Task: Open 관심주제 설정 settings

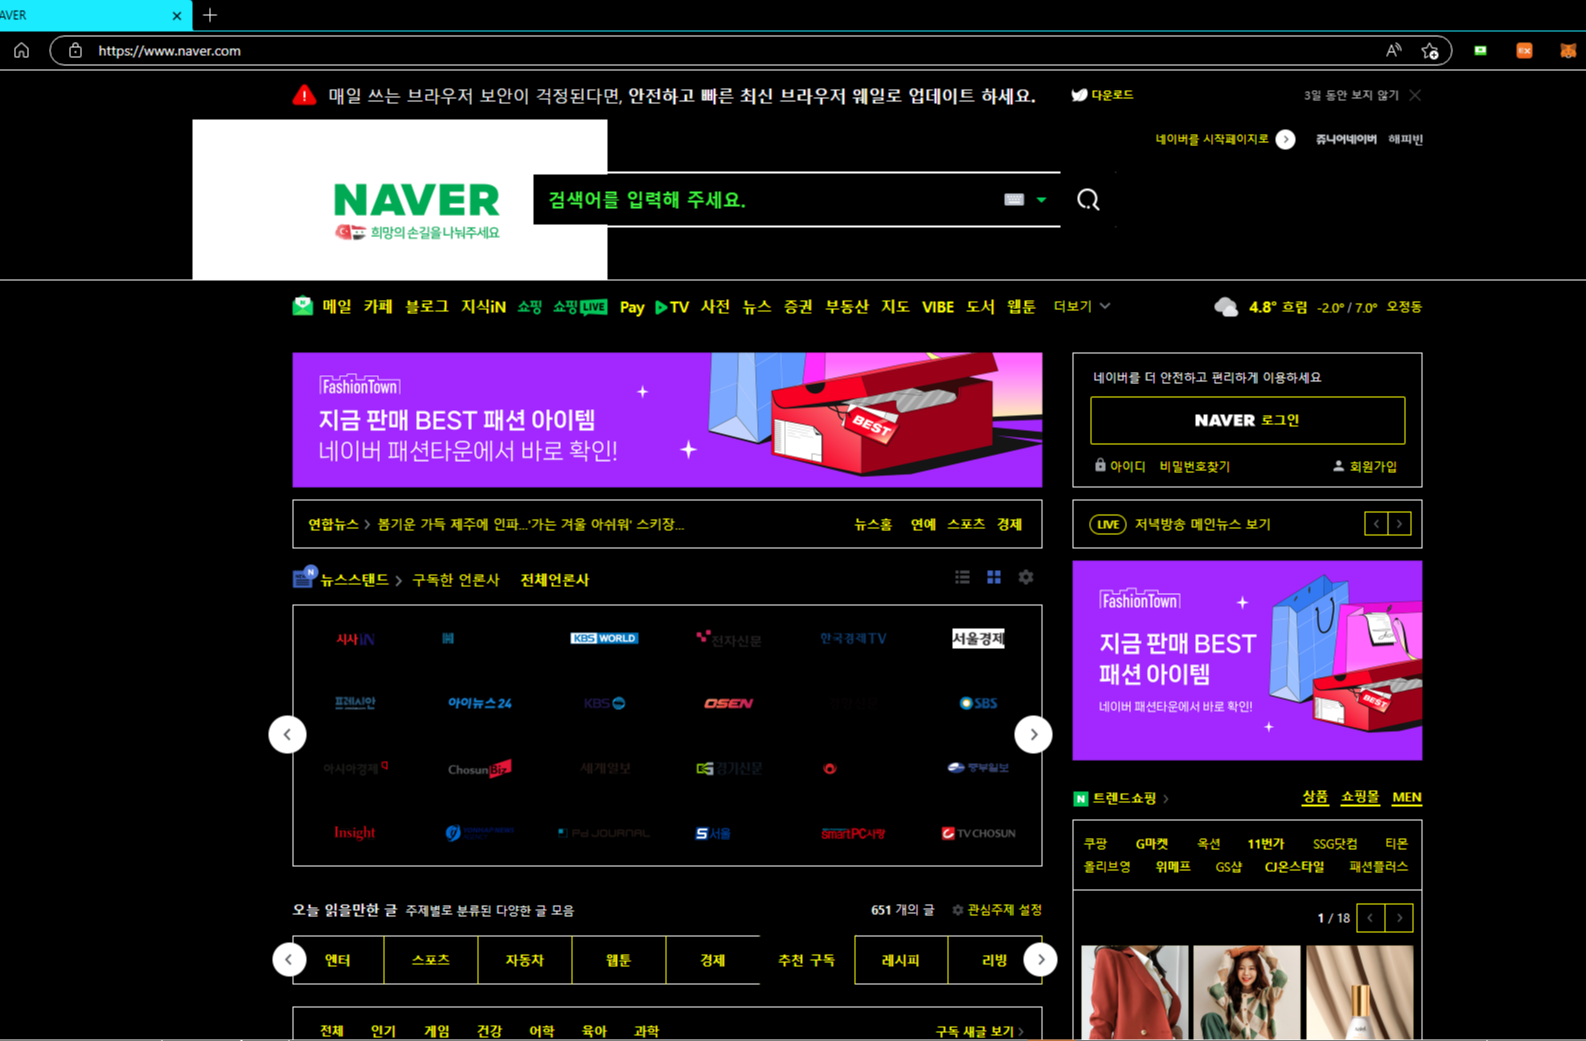Action: (x=996, y=910)
